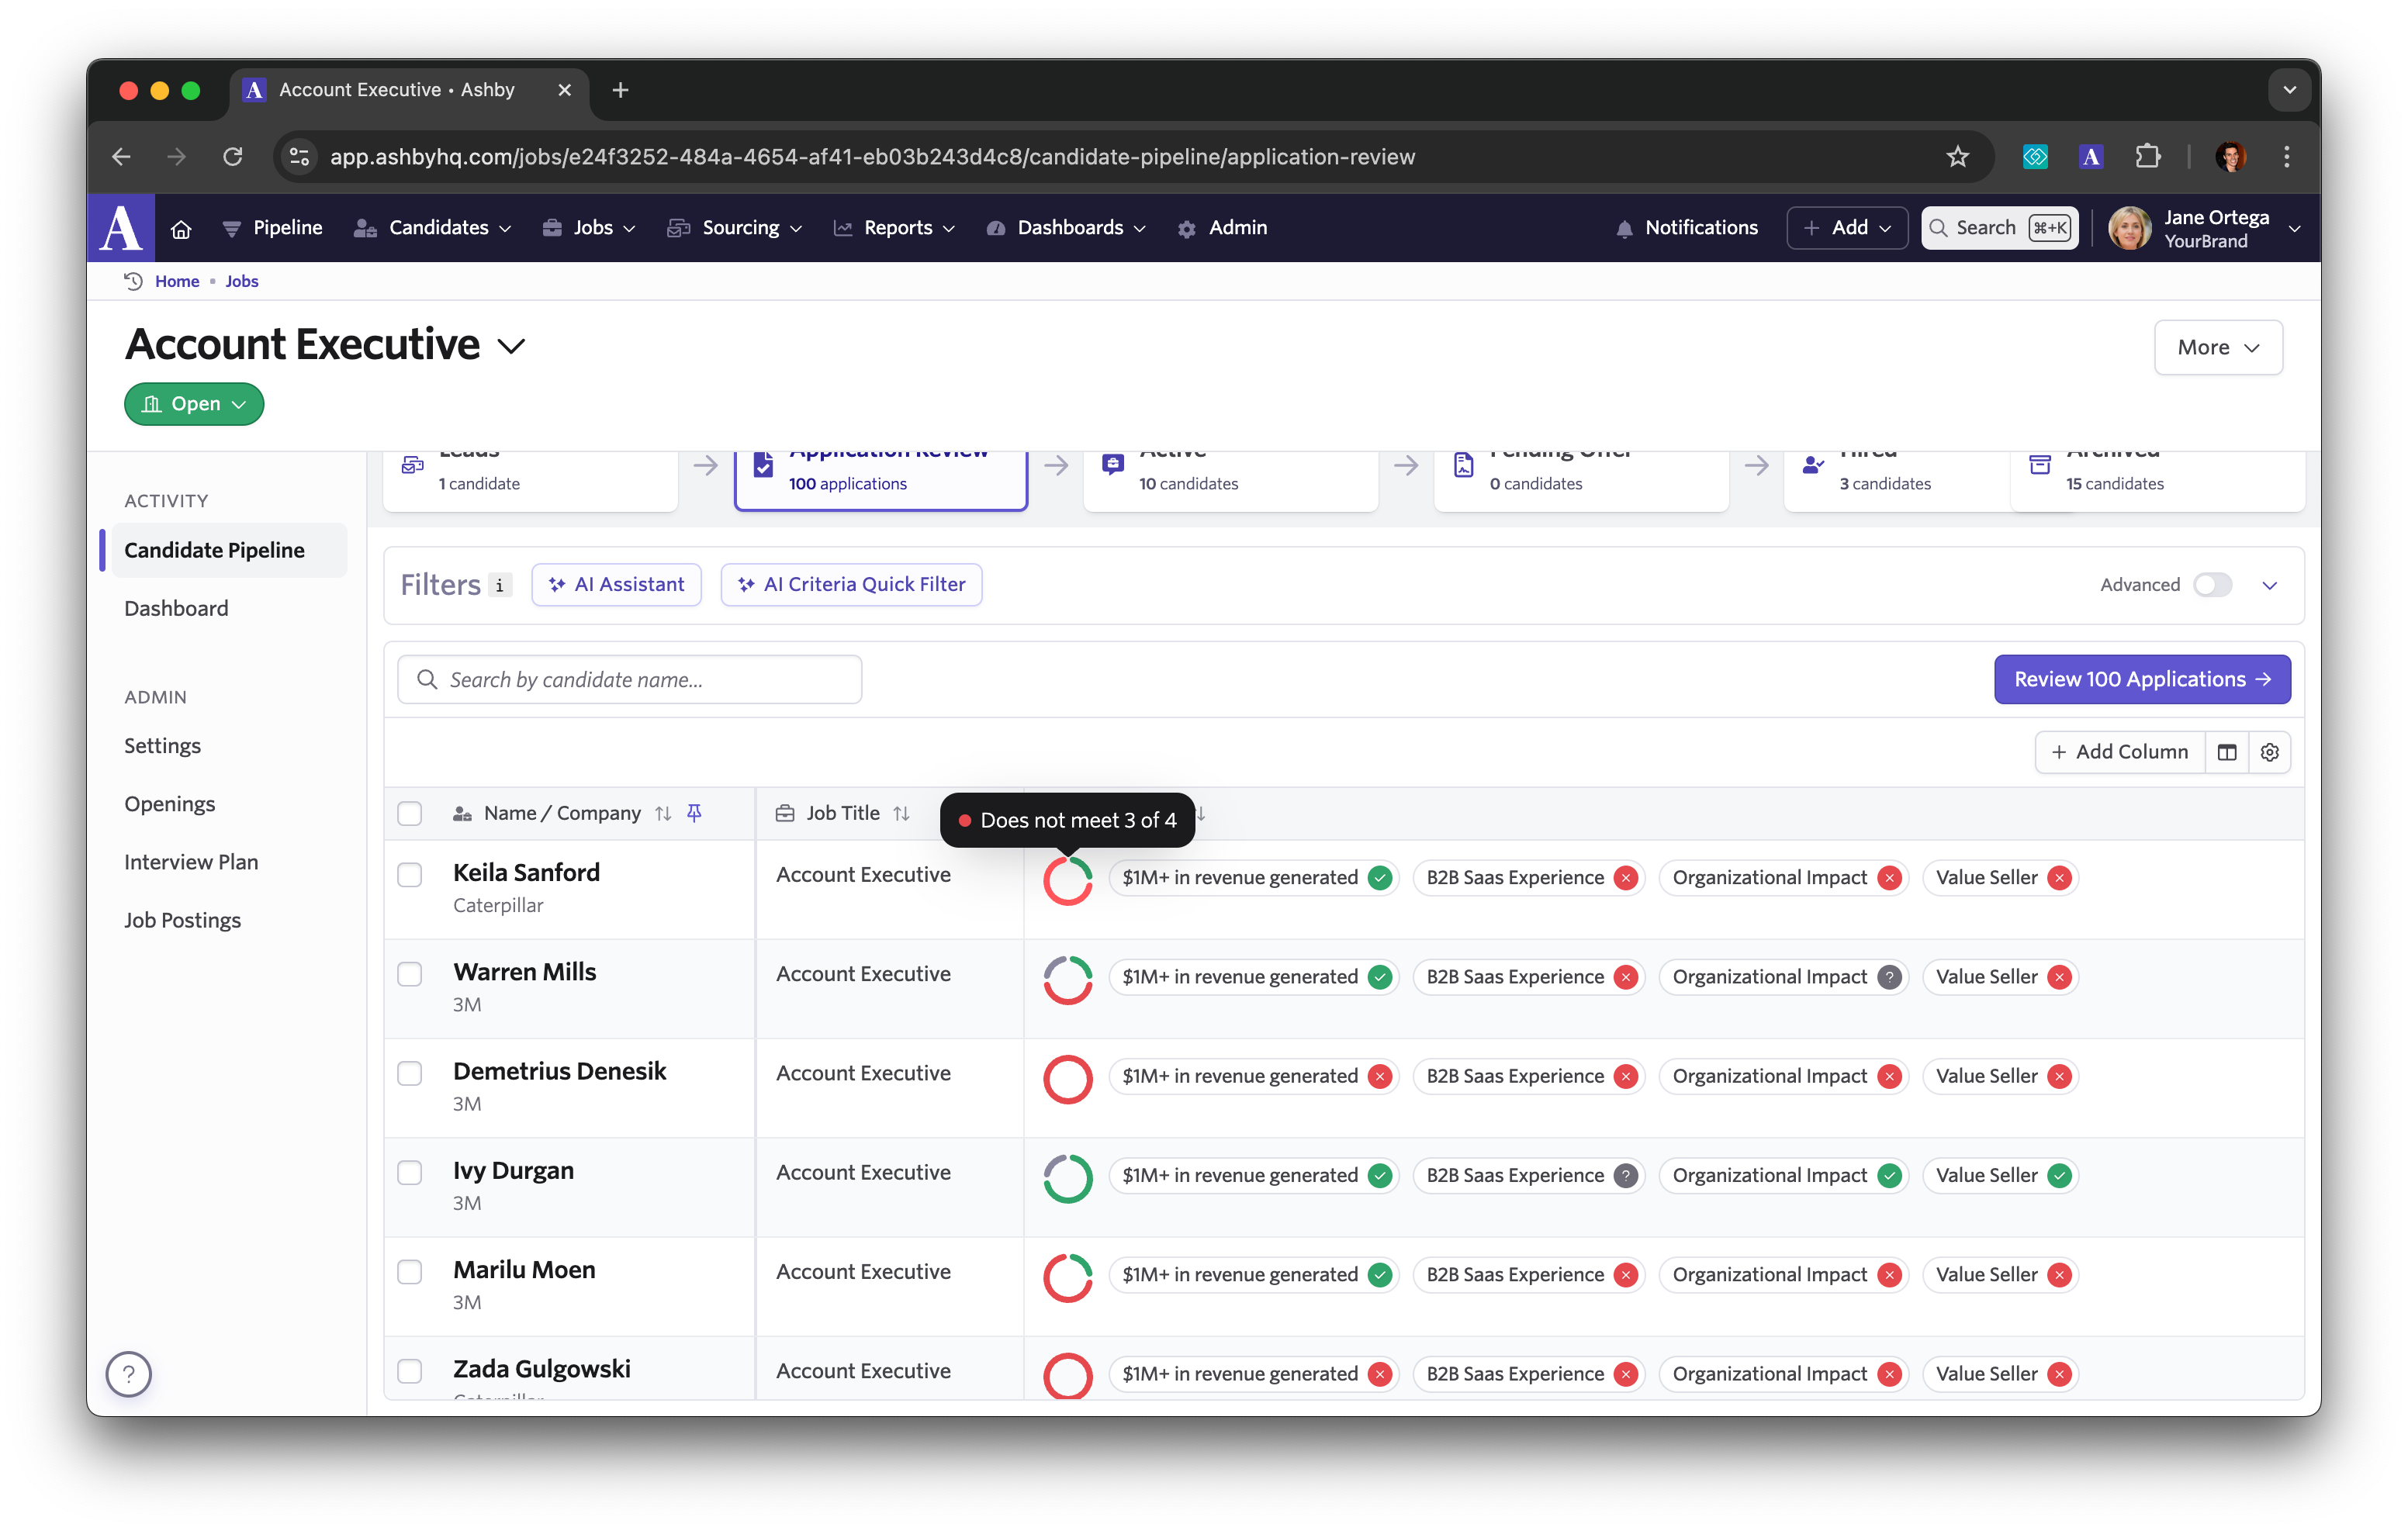Check the box for Keila Sanford

tap(410, 875)
